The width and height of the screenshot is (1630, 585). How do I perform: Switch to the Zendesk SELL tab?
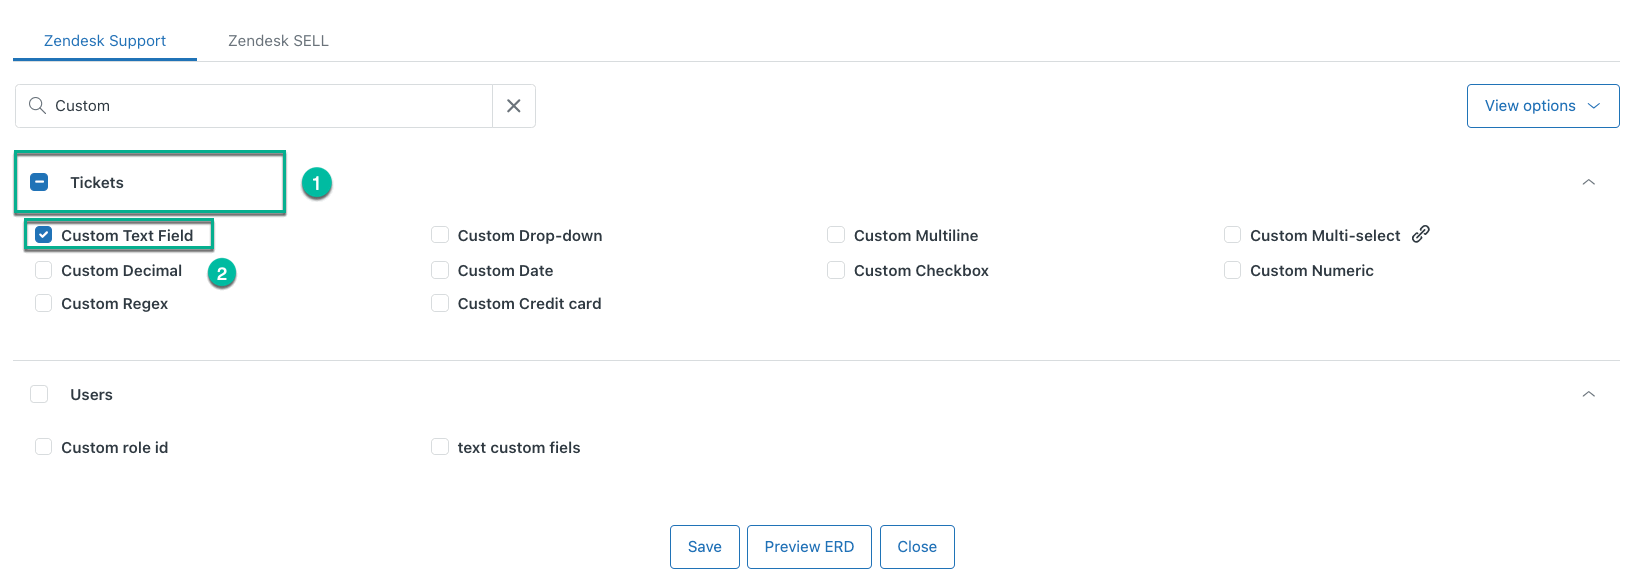point(278,41)
